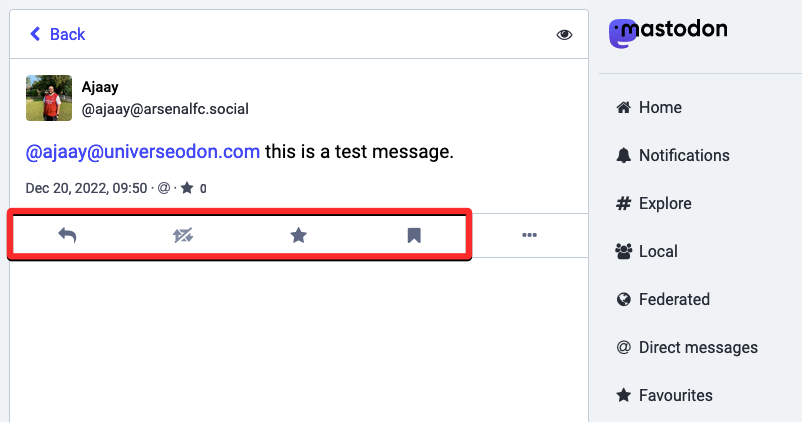This screenshot has height=422, width=802.
Task: Click the Ajaay display name
Action: coord(99,87)
